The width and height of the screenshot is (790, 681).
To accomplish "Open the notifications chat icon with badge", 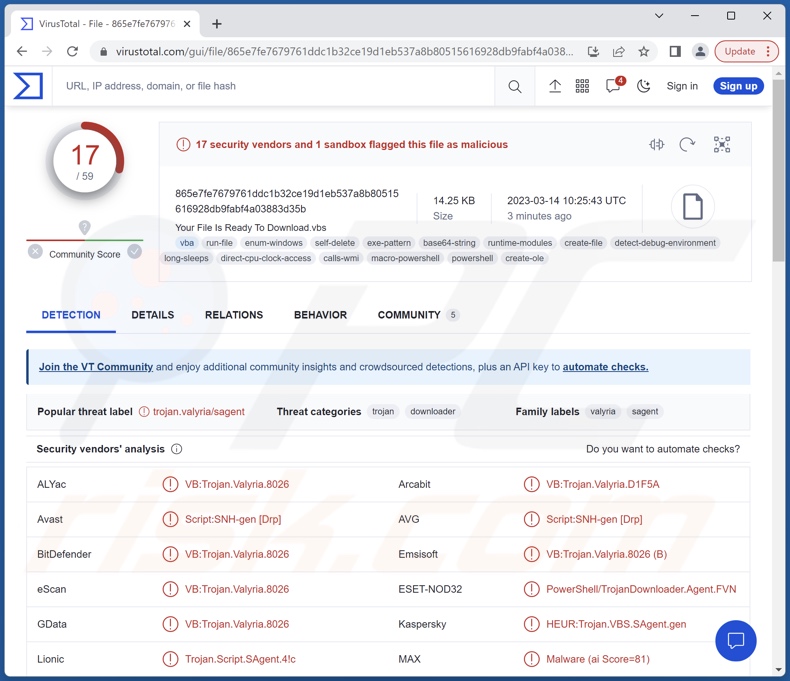I will tap(614, 85).
